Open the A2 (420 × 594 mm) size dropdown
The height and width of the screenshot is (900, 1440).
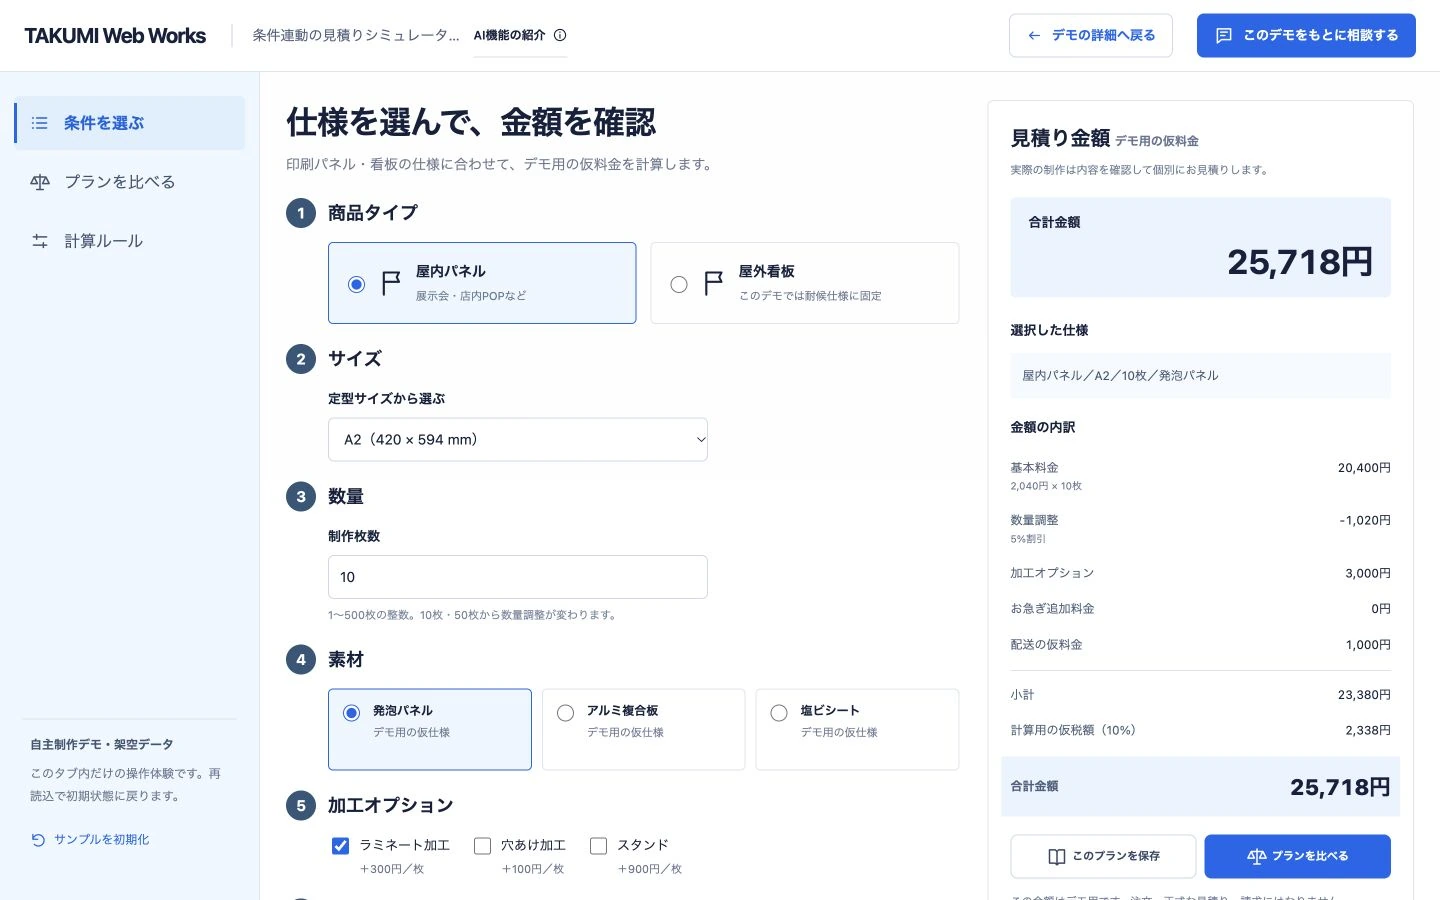[518, 440]
